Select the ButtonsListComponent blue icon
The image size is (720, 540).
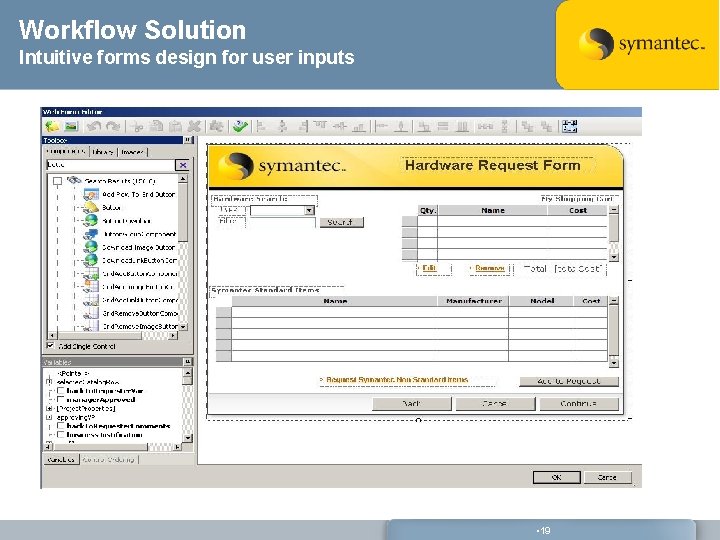coord(91,234)
